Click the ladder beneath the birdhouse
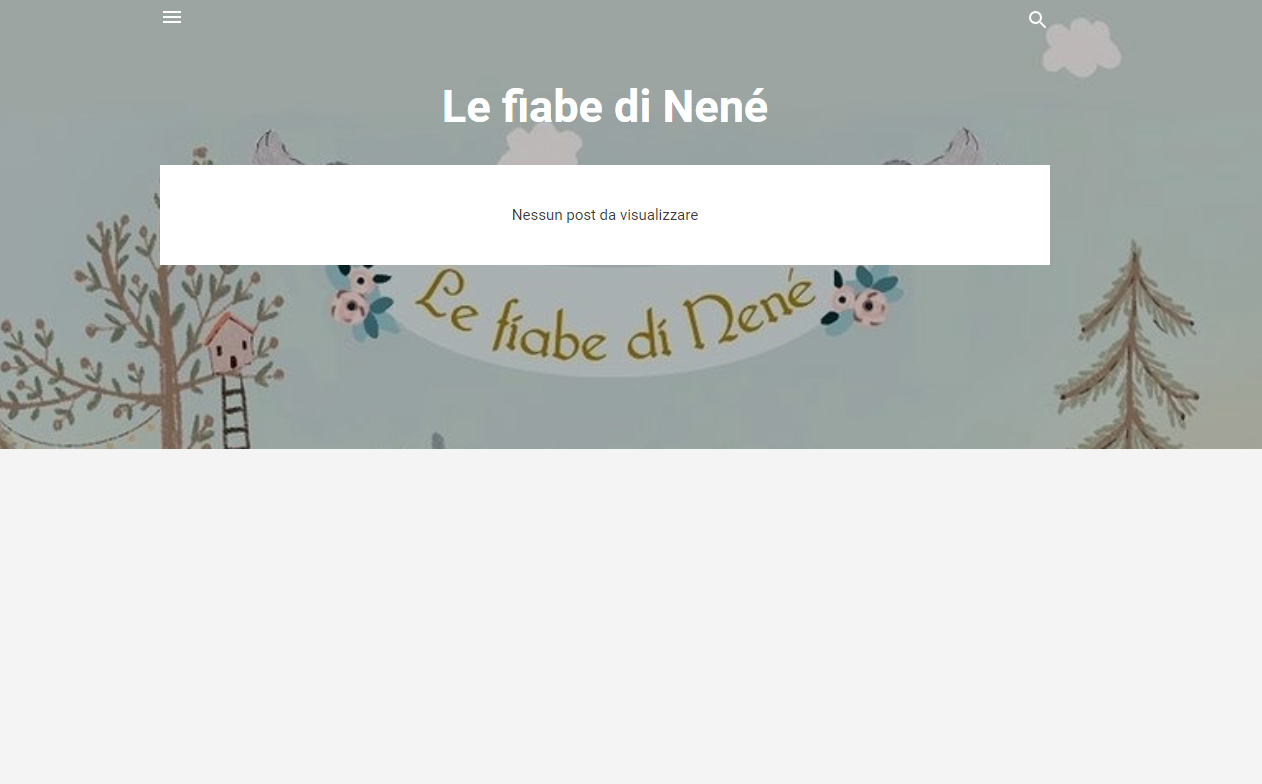 [x=235, y=412]
